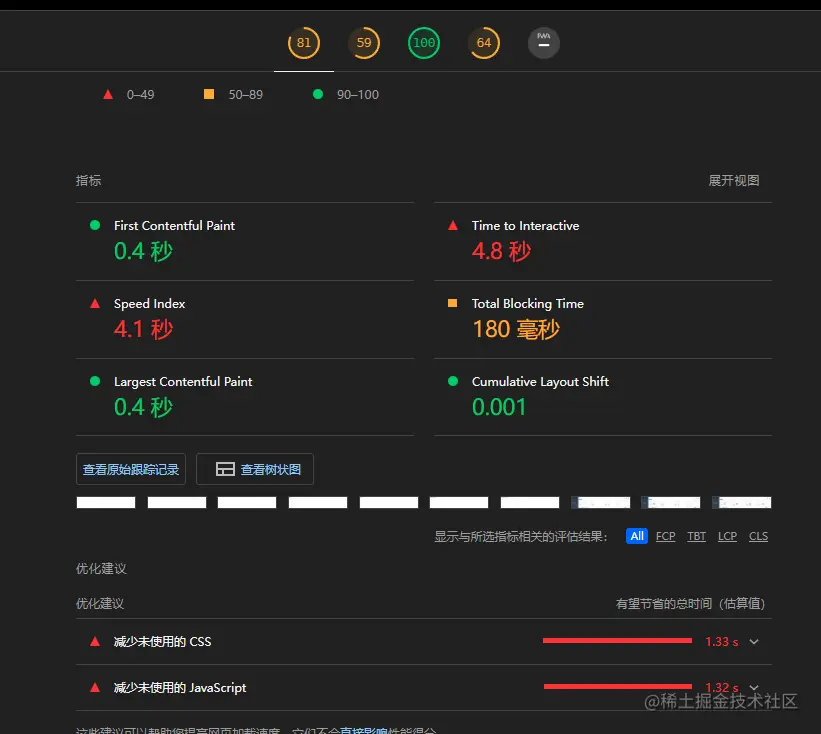Click the First Contentful Paint metric label

point(174,226)
